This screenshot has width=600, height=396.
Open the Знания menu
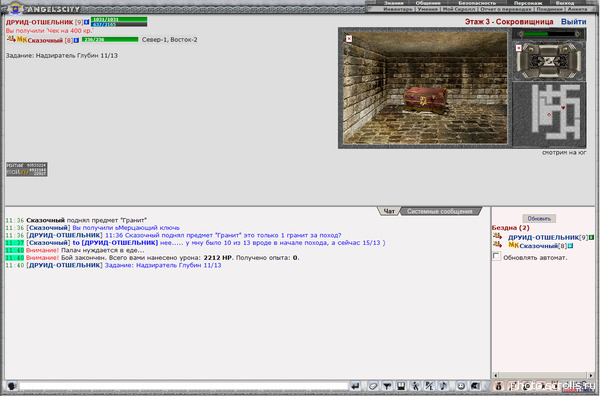[394, 3]
